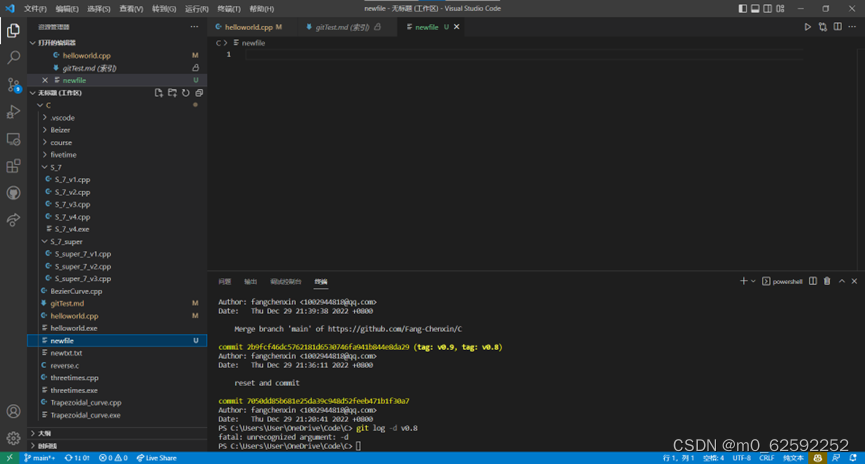The height and width of the screenshot is (464, 865).
Task: Run the current file with play icon
Action: click(808, 26)
